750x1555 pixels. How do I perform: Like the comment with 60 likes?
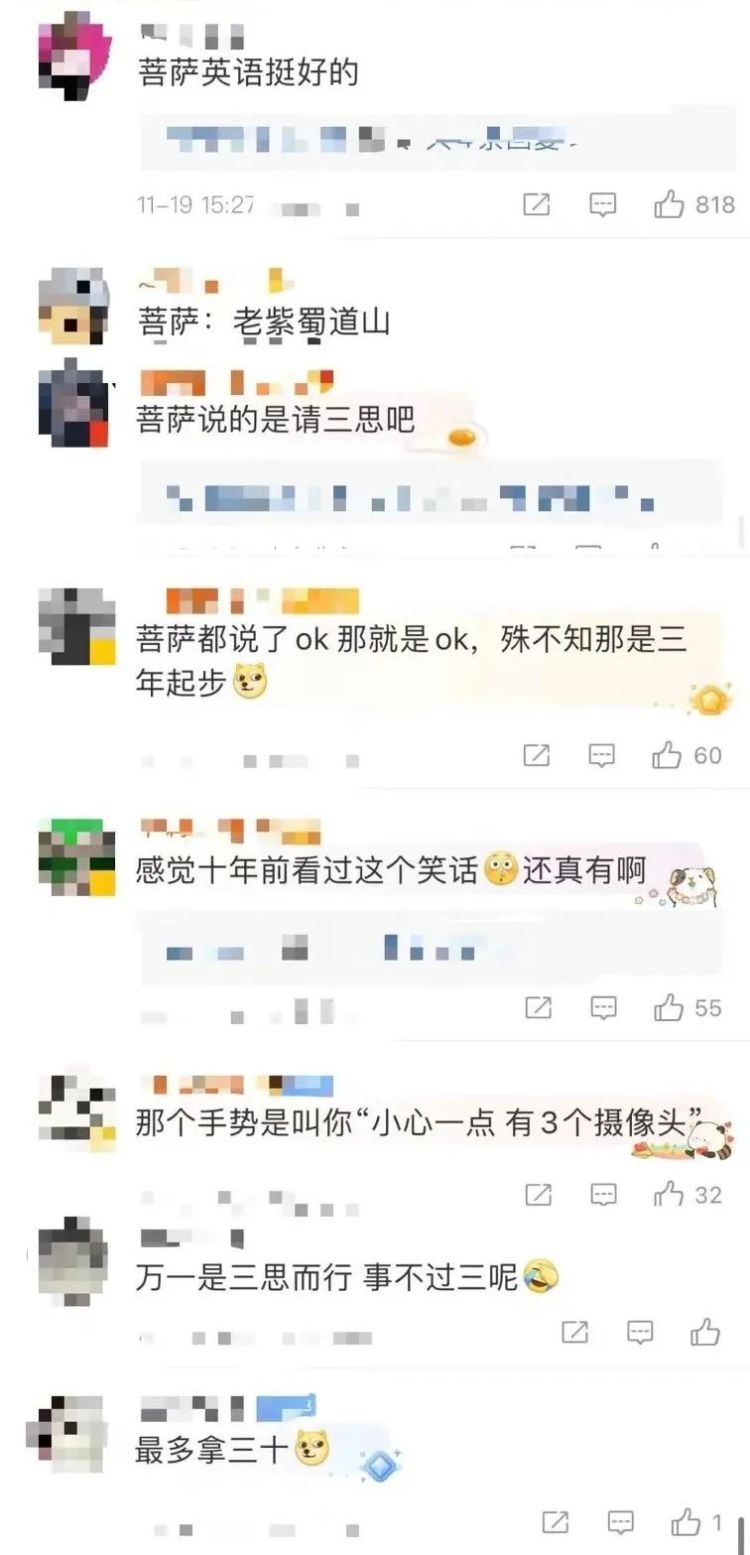[x=667, y=755]
